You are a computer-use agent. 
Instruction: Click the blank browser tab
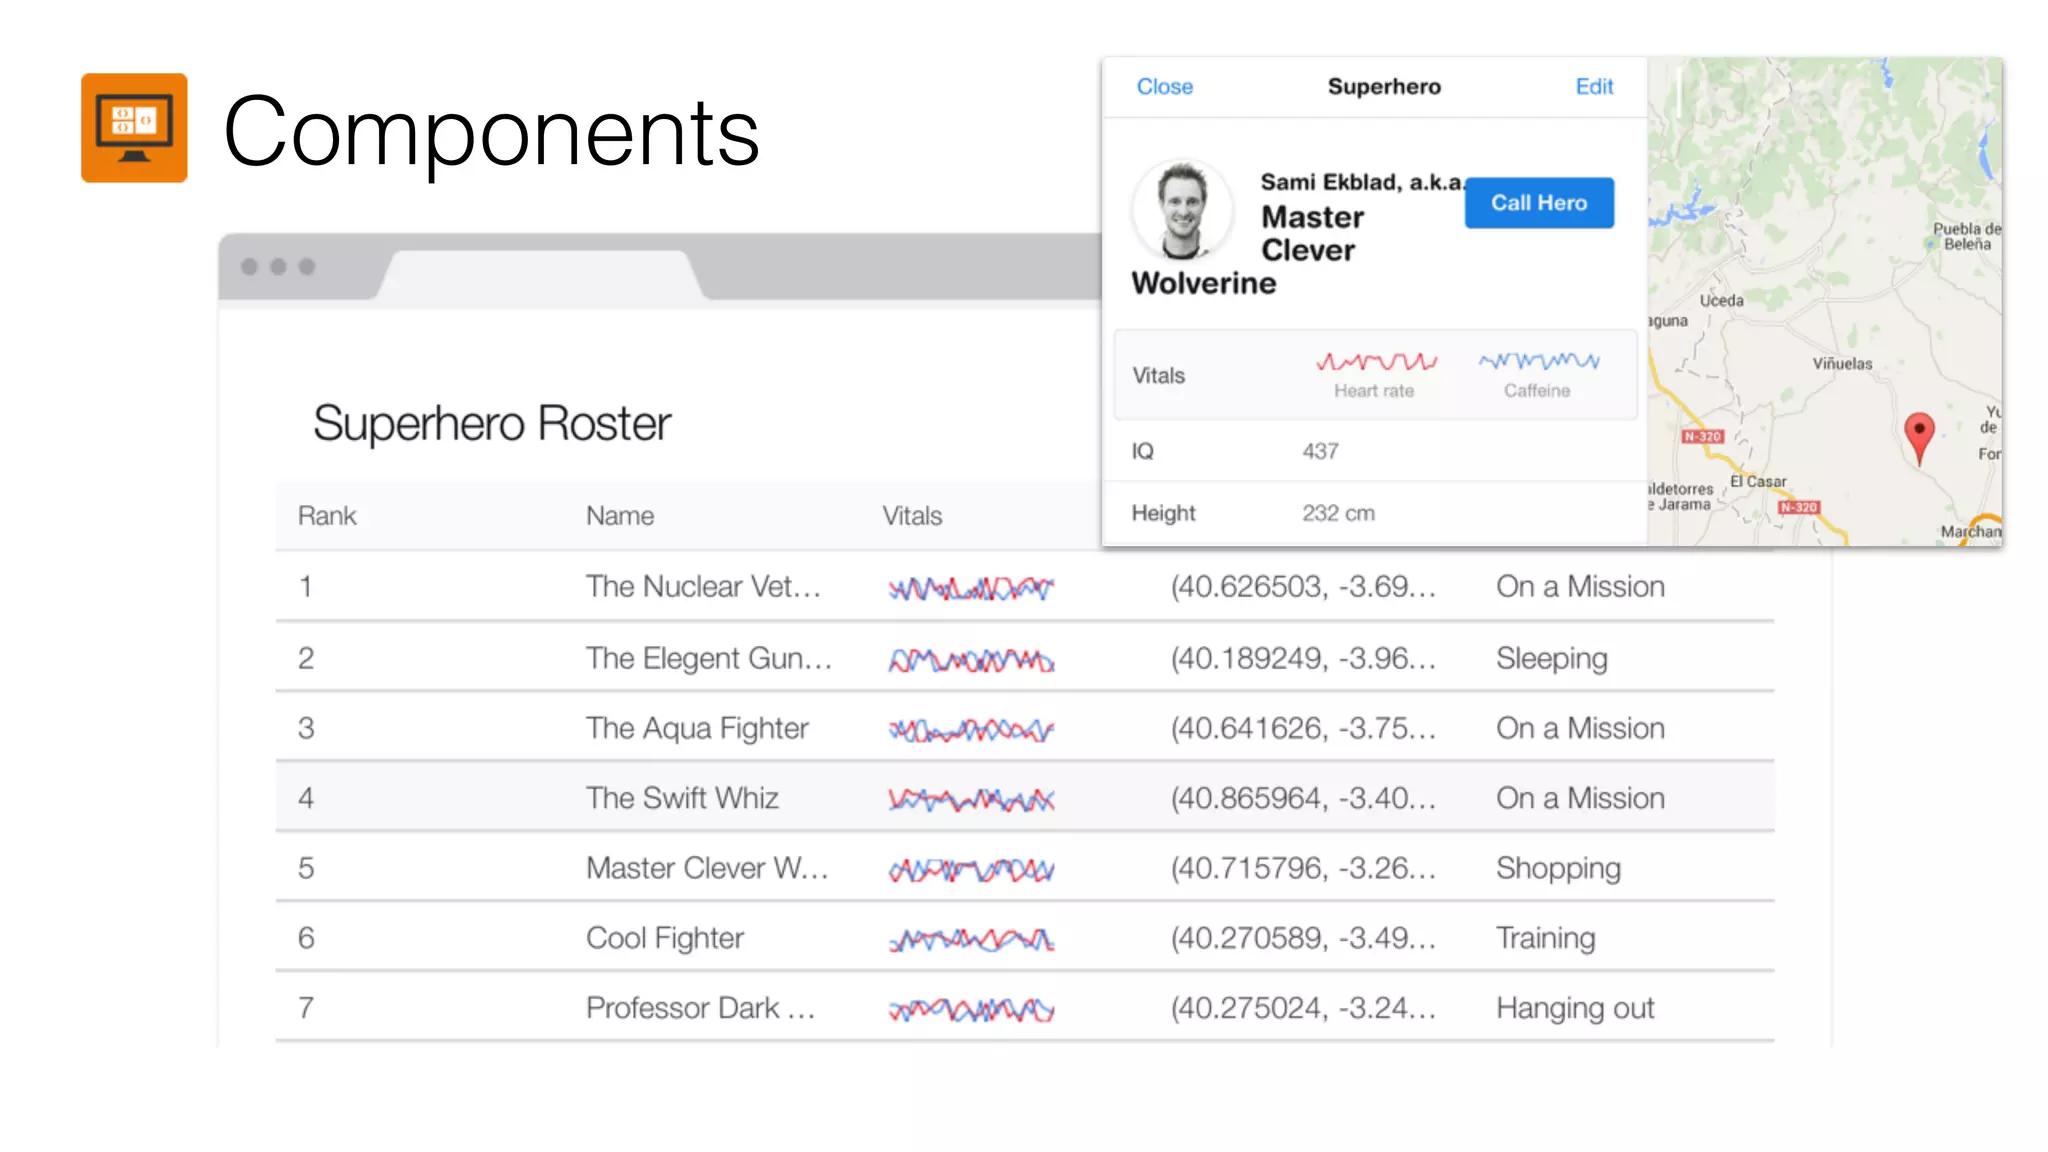[540, 274]
